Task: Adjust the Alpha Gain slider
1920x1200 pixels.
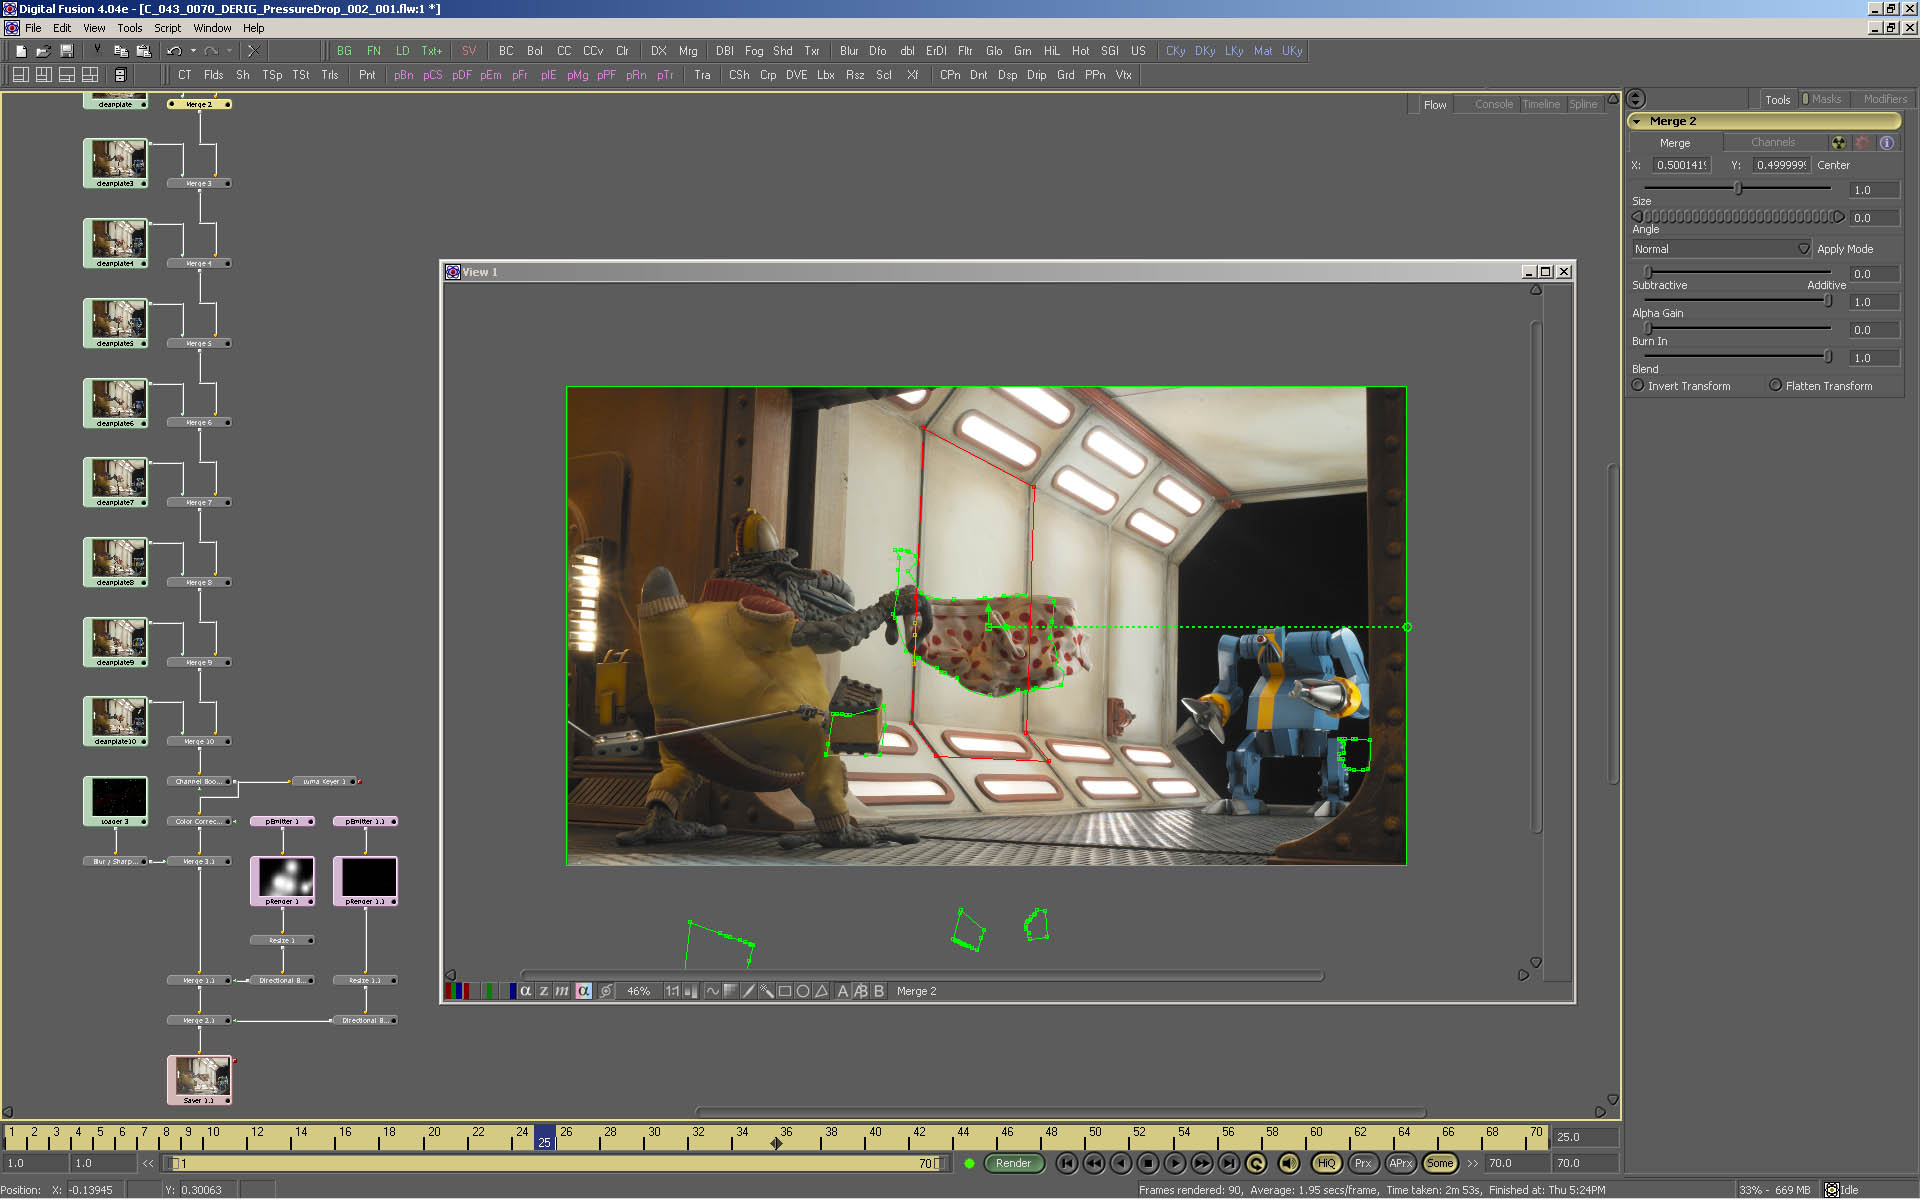Action: pos(1737,300)
